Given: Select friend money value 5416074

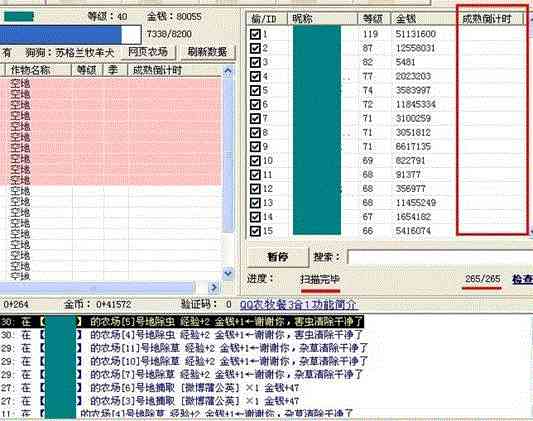Looking at the screenshot, I should [x=413, y=231].
